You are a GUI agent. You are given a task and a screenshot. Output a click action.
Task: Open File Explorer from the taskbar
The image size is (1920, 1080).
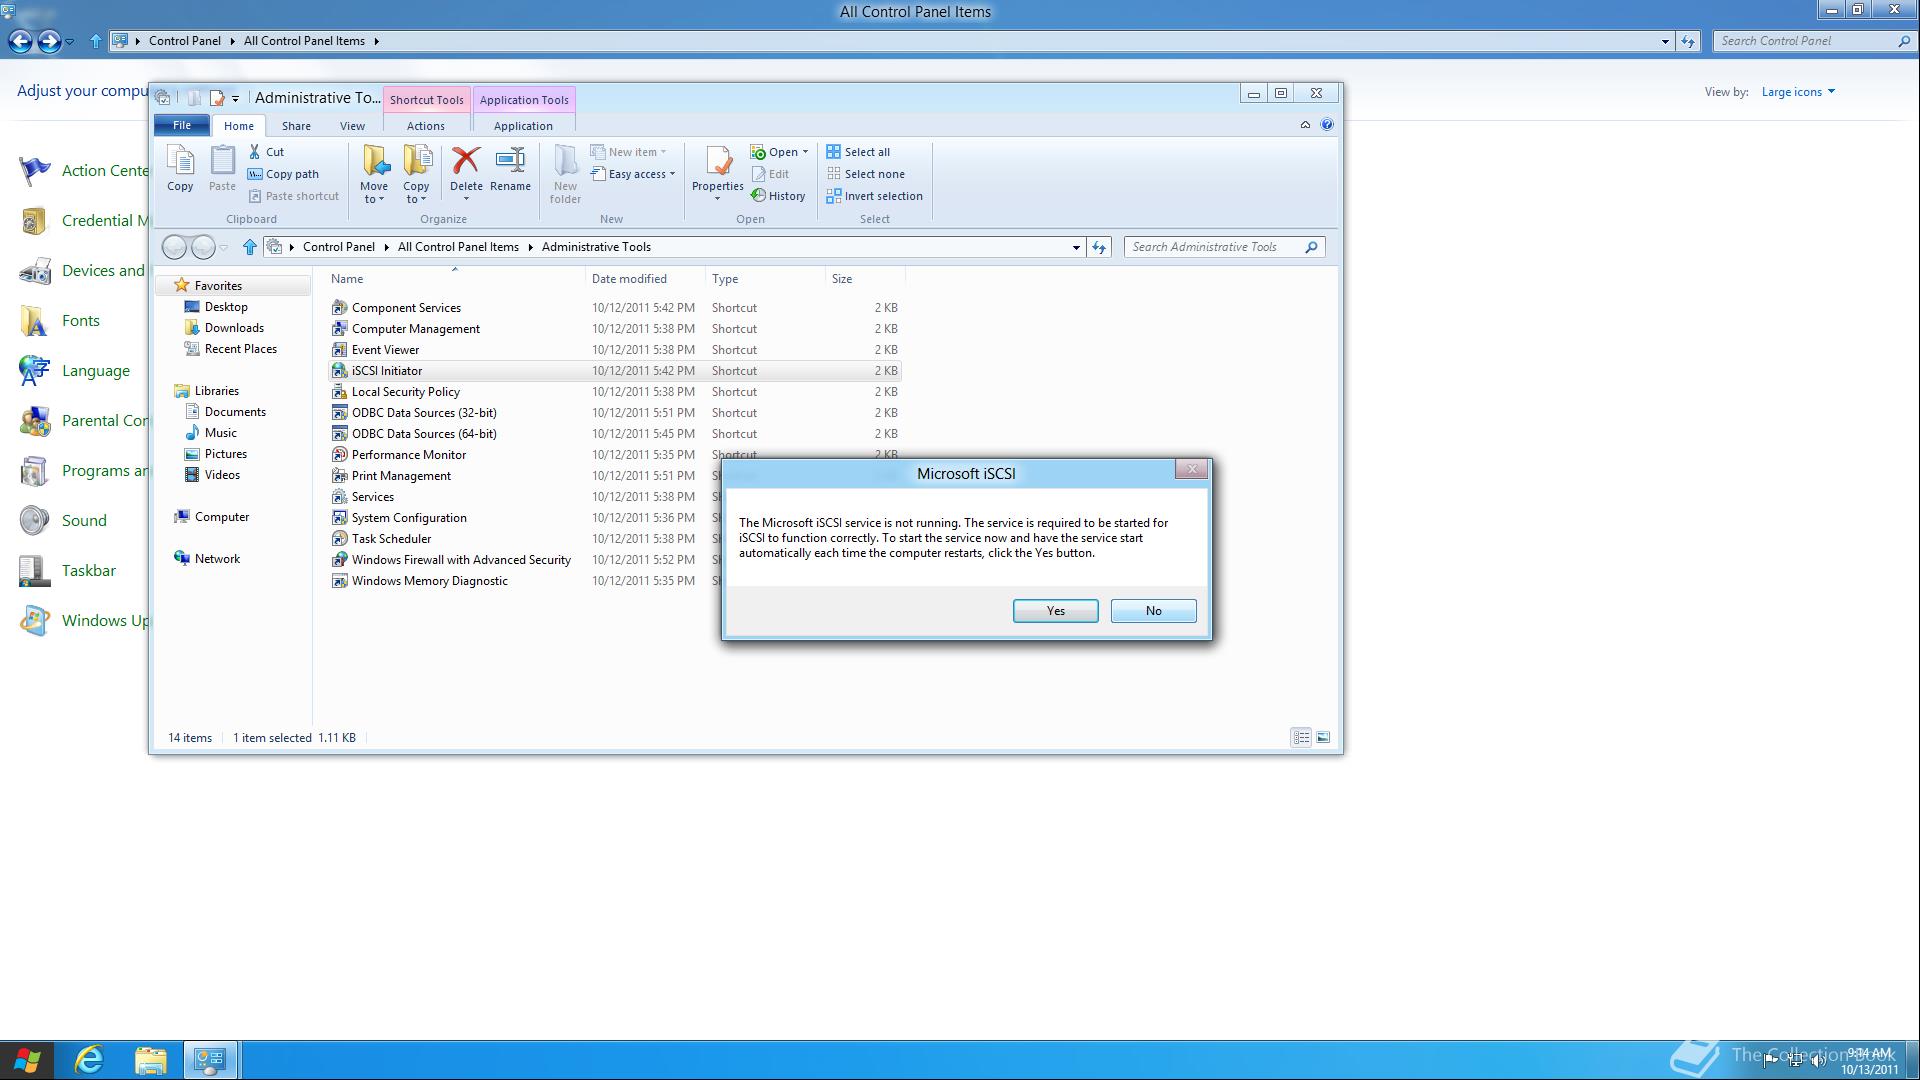point(151,1060)
